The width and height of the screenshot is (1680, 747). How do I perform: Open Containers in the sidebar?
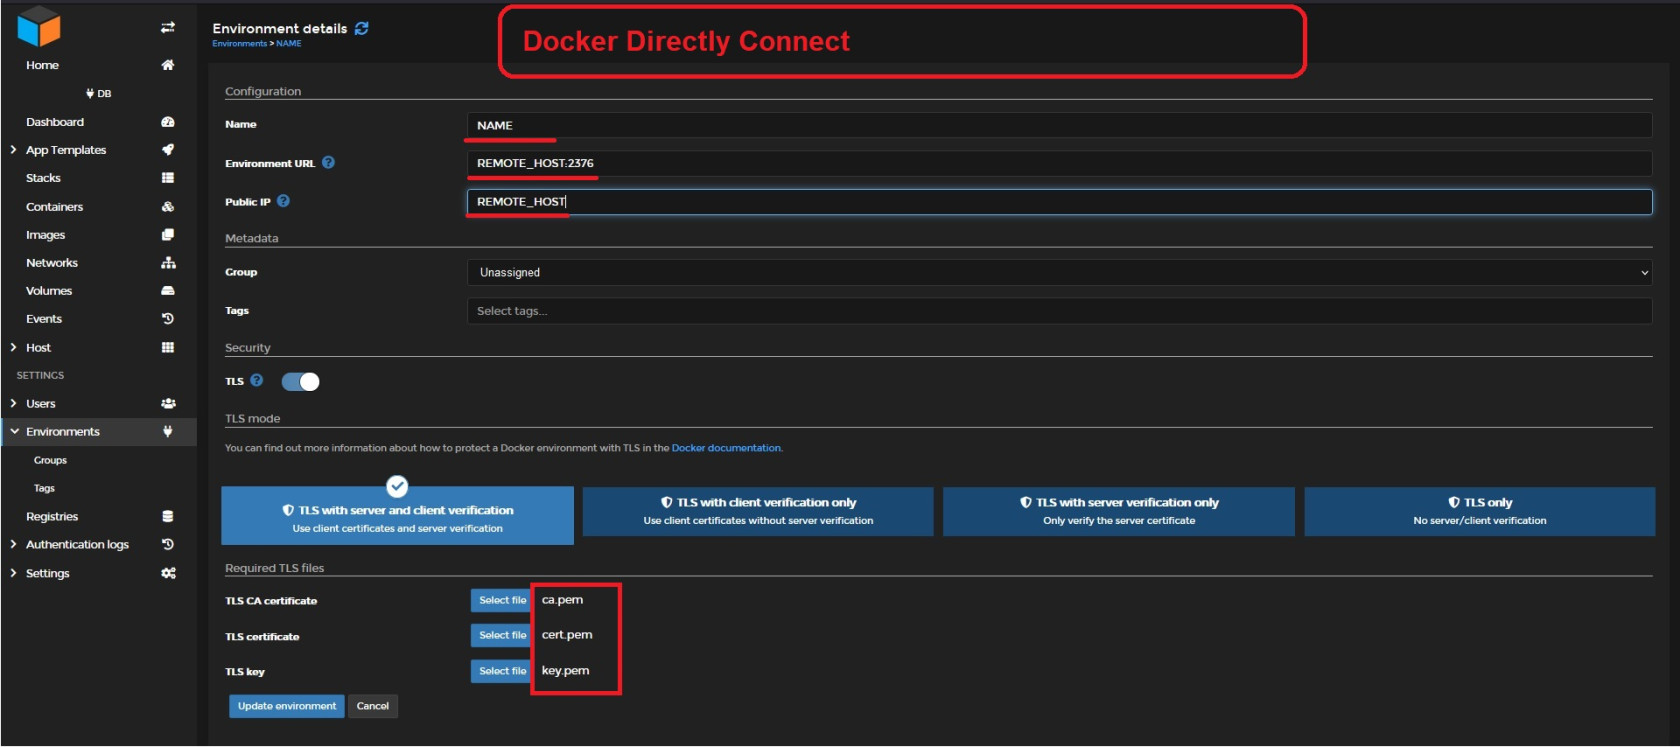[54, 207]
